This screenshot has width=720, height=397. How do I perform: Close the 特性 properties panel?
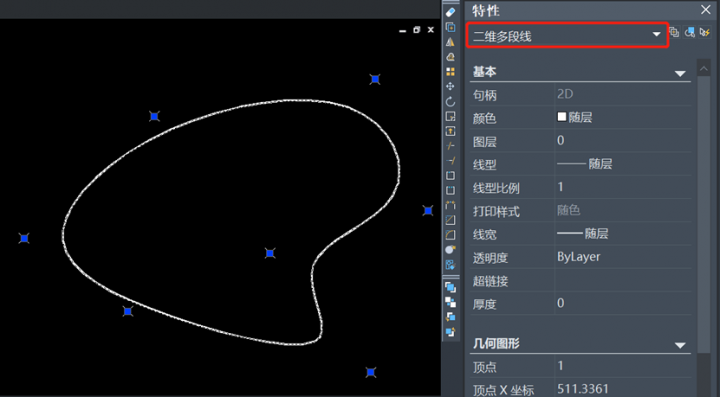(x=706, y=10)
